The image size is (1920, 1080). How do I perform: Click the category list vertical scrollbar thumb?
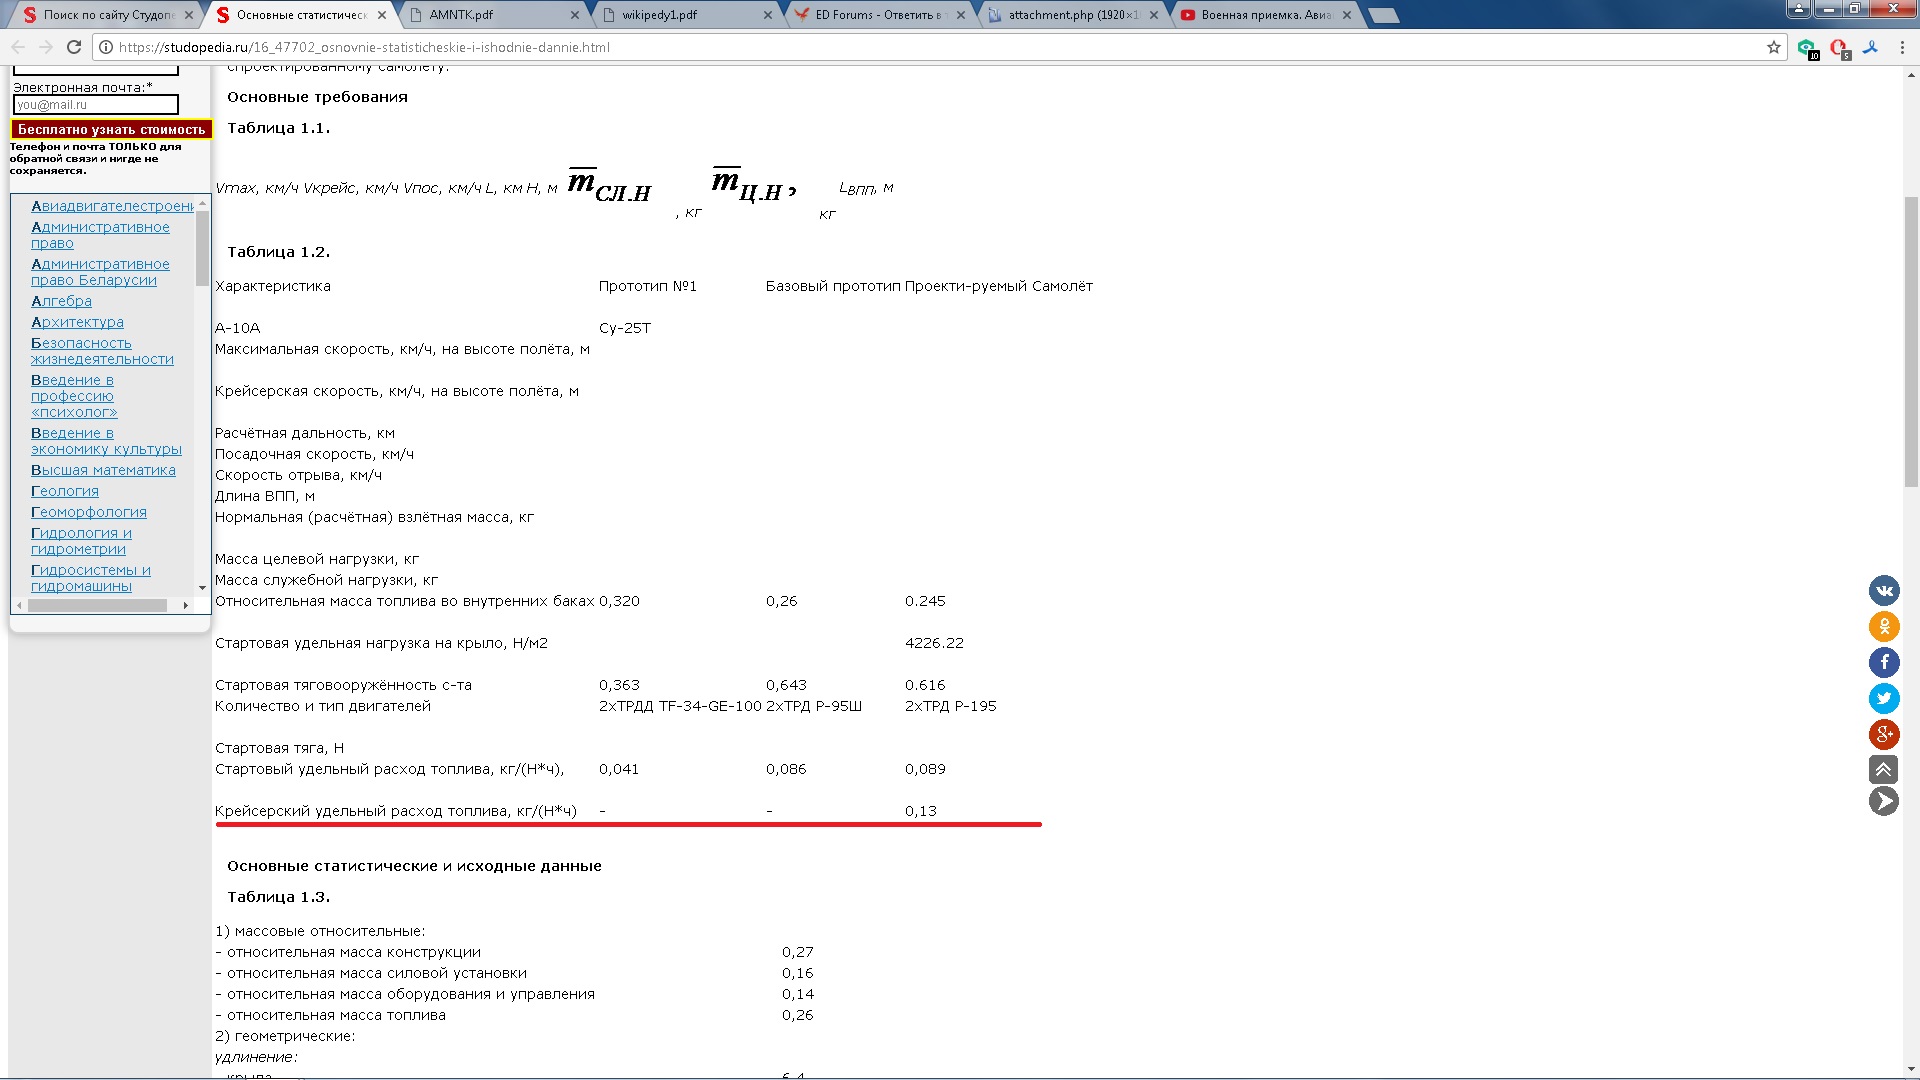coord(202,248)
